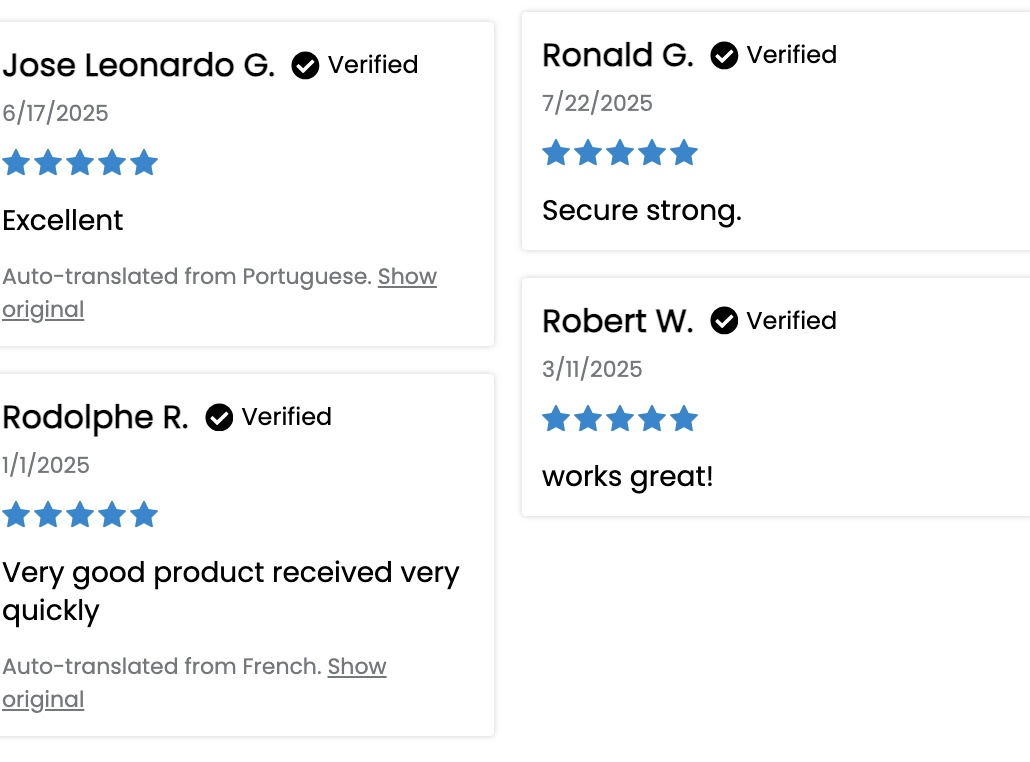Click the review date 7/22/2025
1030x762 pixels.
point(597,103)
